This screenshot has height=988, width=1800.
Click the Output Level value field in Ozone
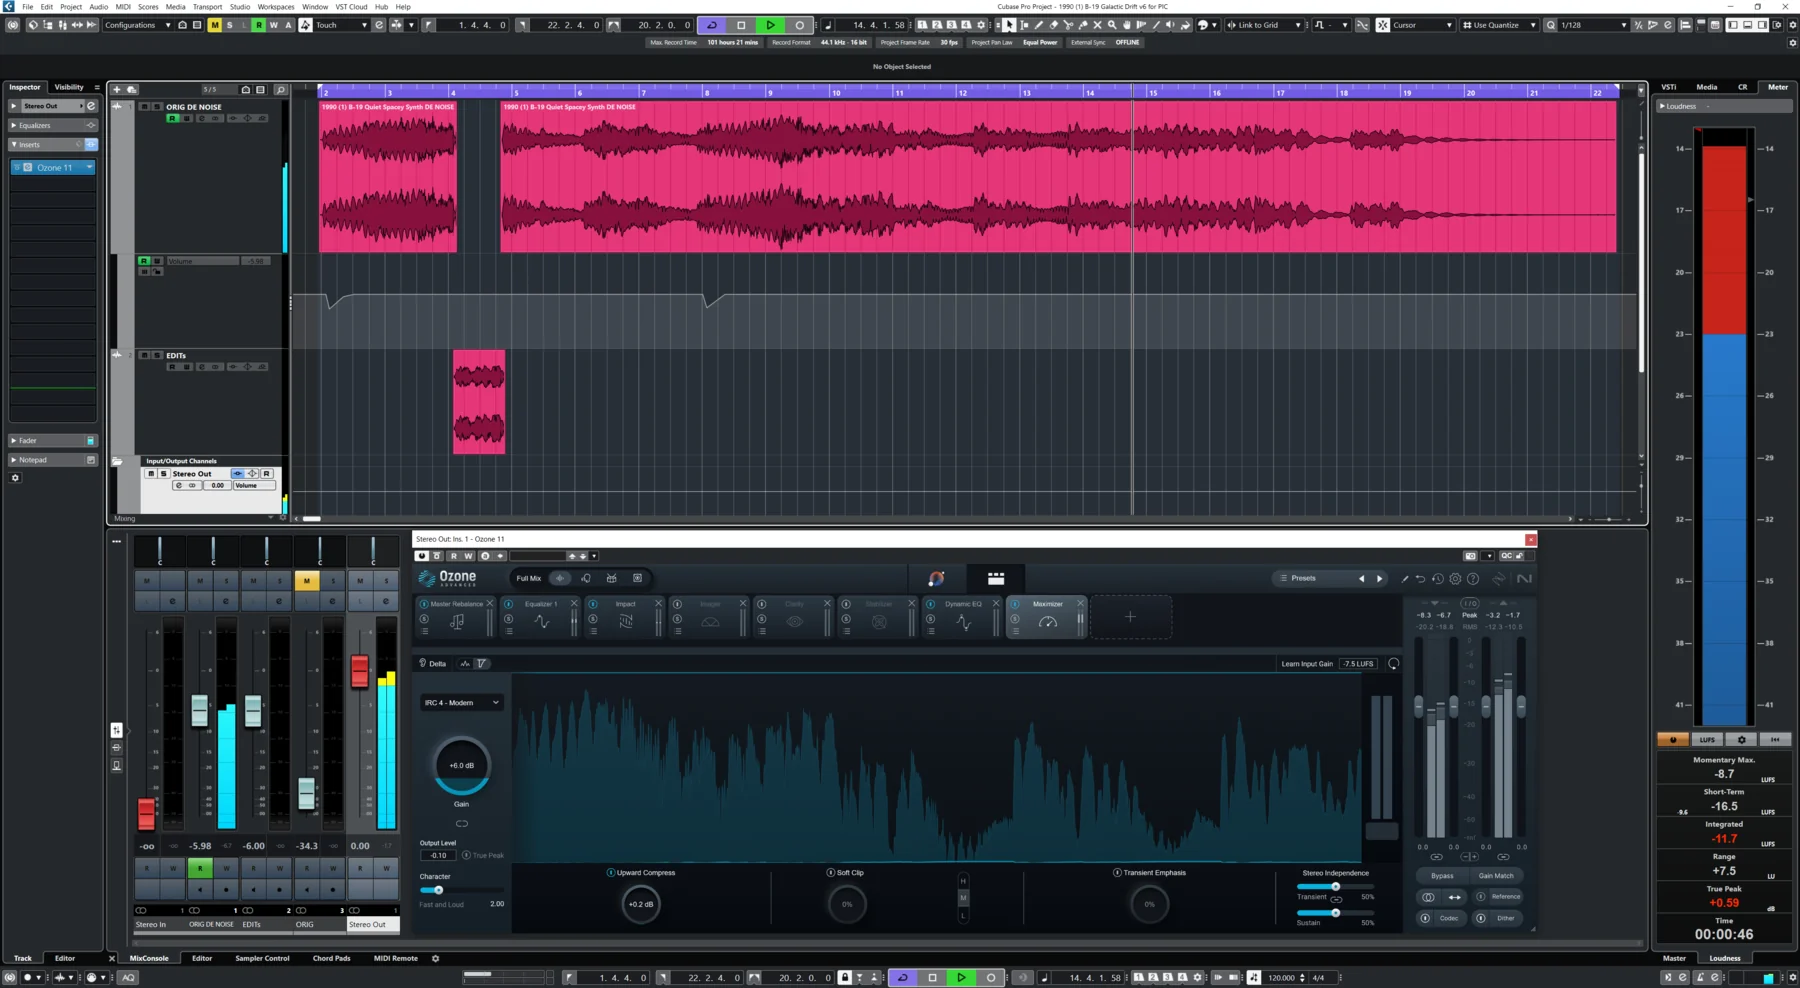pyautogui.click(x=439, y=855)
